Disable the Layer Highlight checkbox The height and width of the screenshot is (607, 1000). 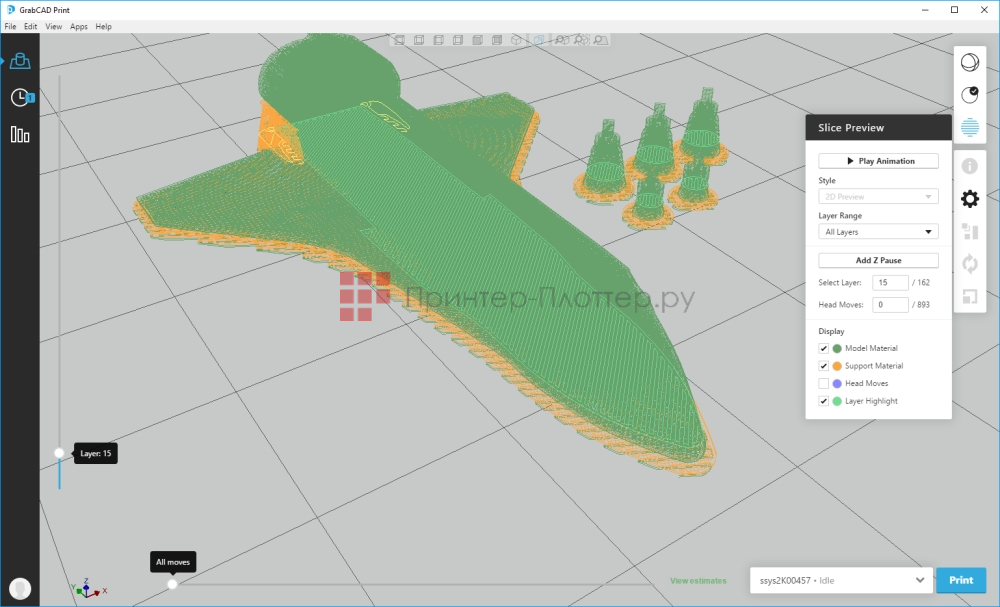[x=824, y=401]
